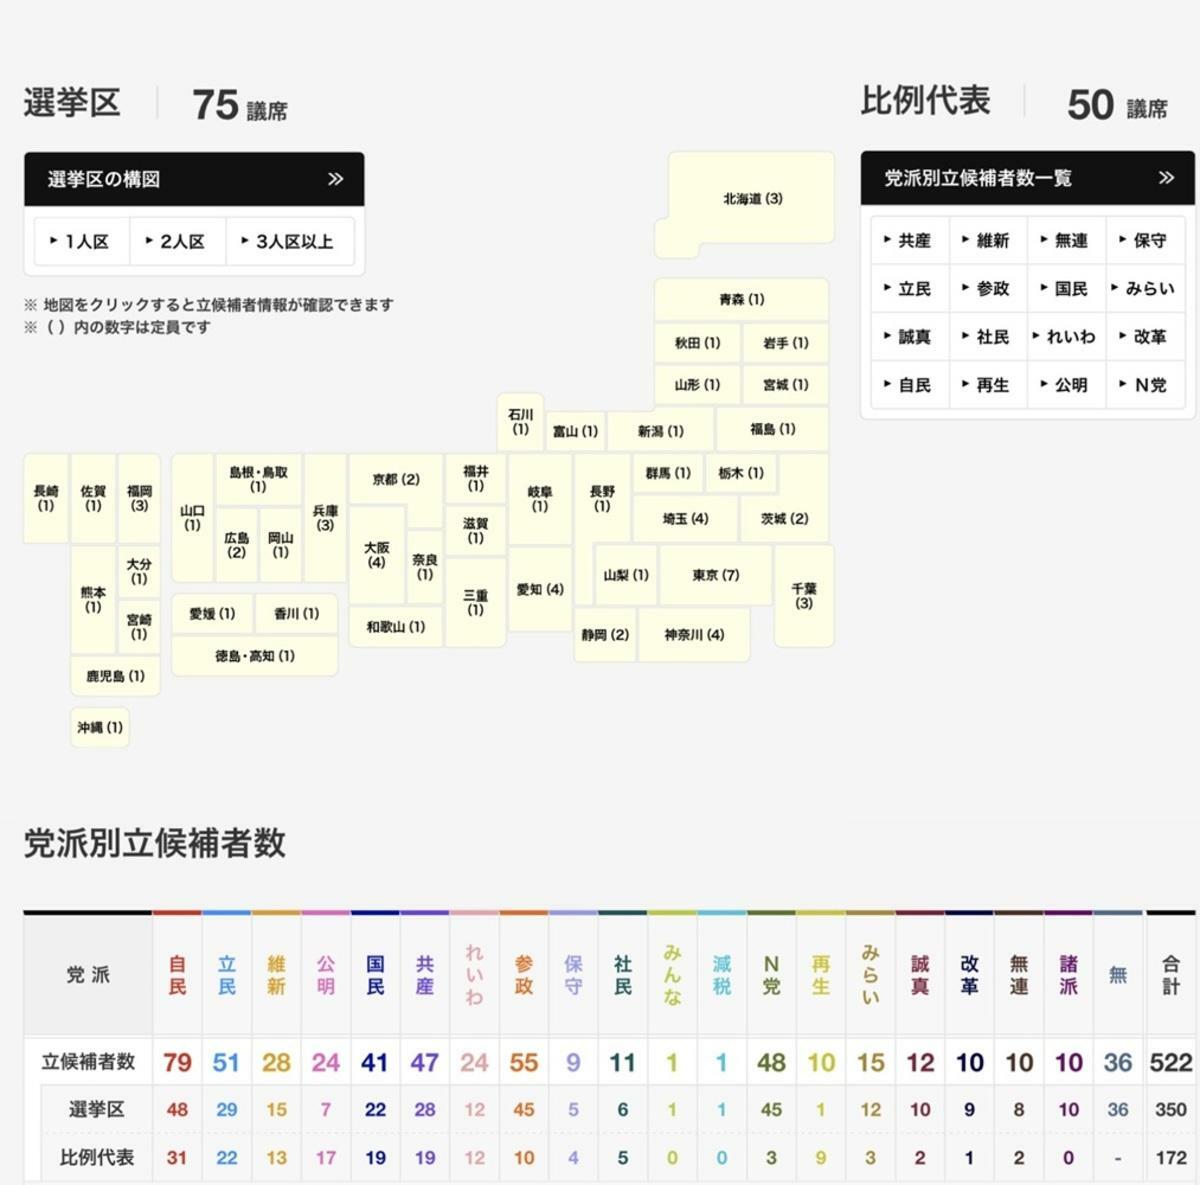Expand the 党派別立候補者数一覧 header arrow

pyautogui.click(x=1166, y=177)
